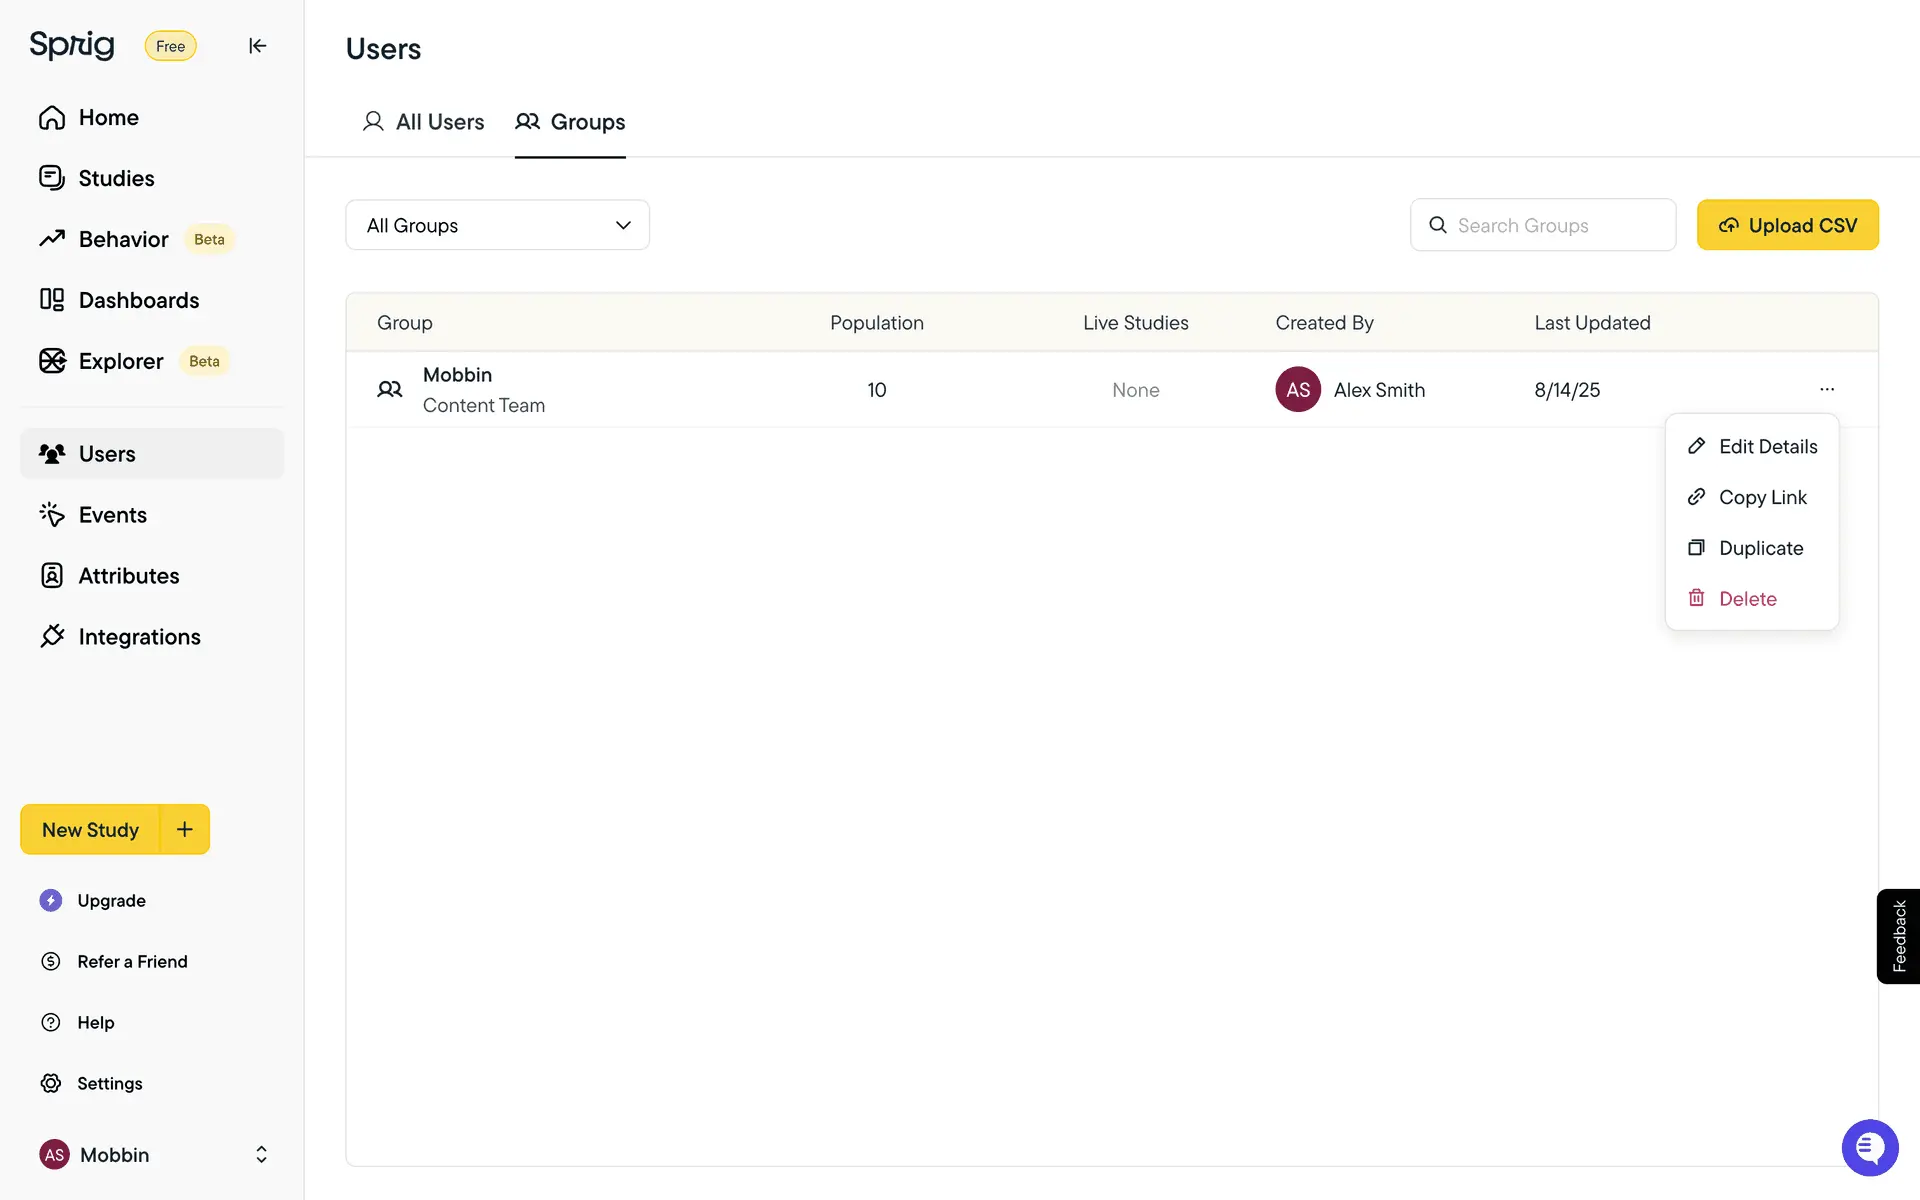Open the chat support bubble
This screenshot has height=1200, width=1920.
[1869, 1148]
